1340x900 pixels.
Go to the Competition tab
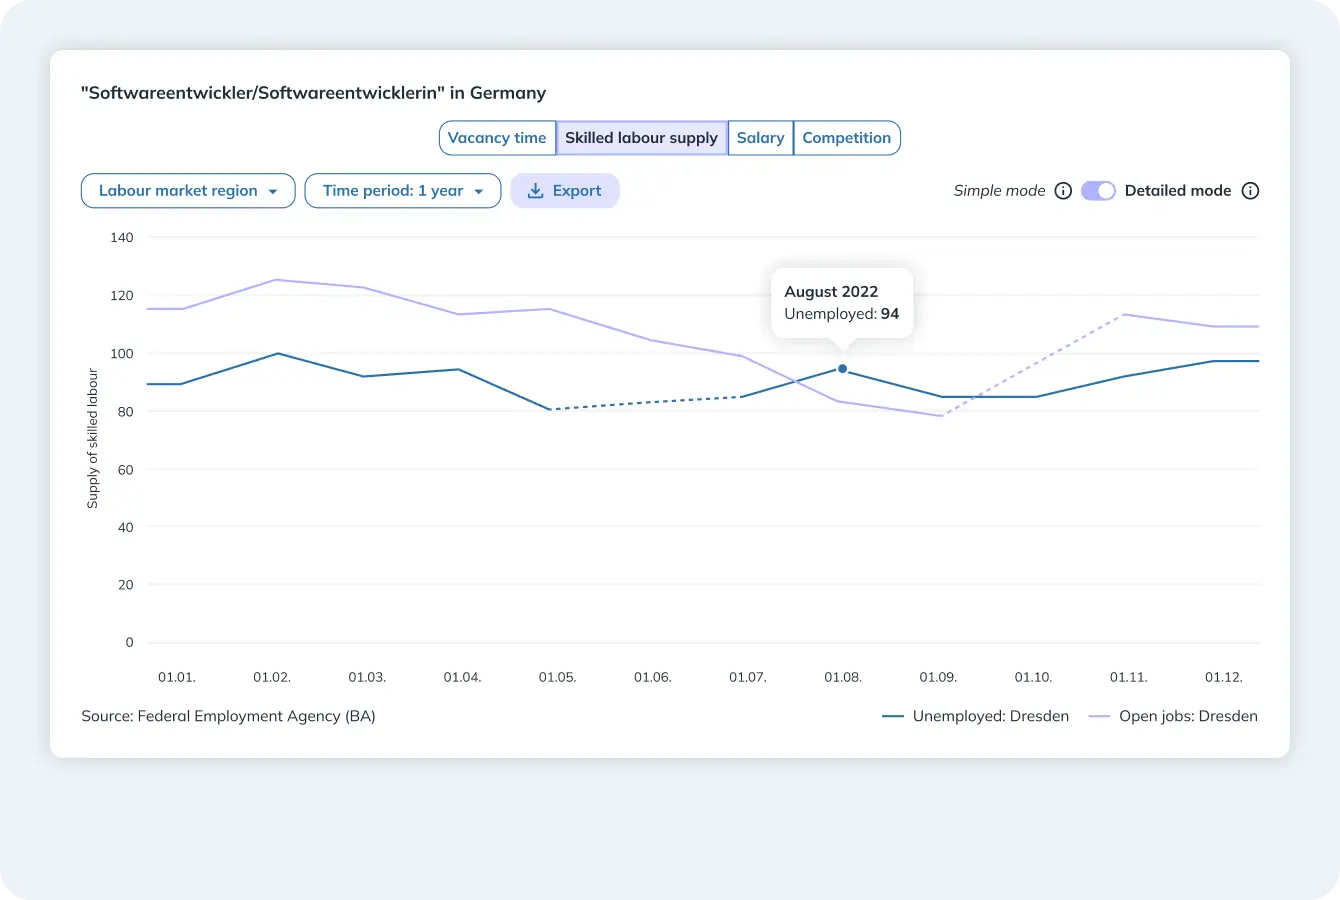846,138
